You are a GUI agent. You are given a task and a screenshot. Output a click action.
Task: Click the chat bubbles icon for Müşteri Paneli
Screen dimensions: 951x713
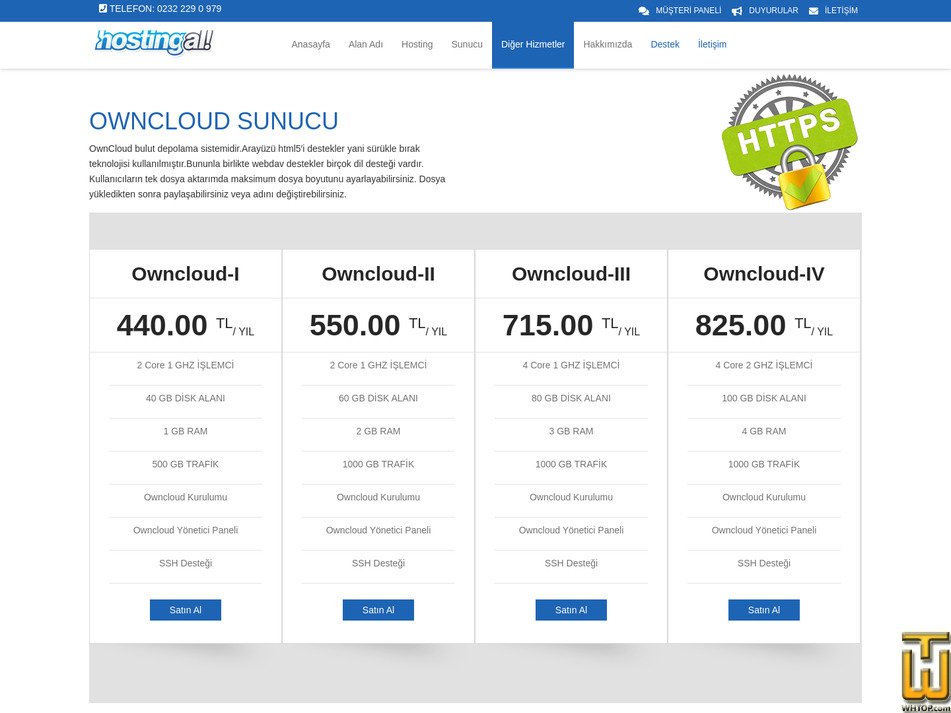pyautogui.click(x=644, y=11)
